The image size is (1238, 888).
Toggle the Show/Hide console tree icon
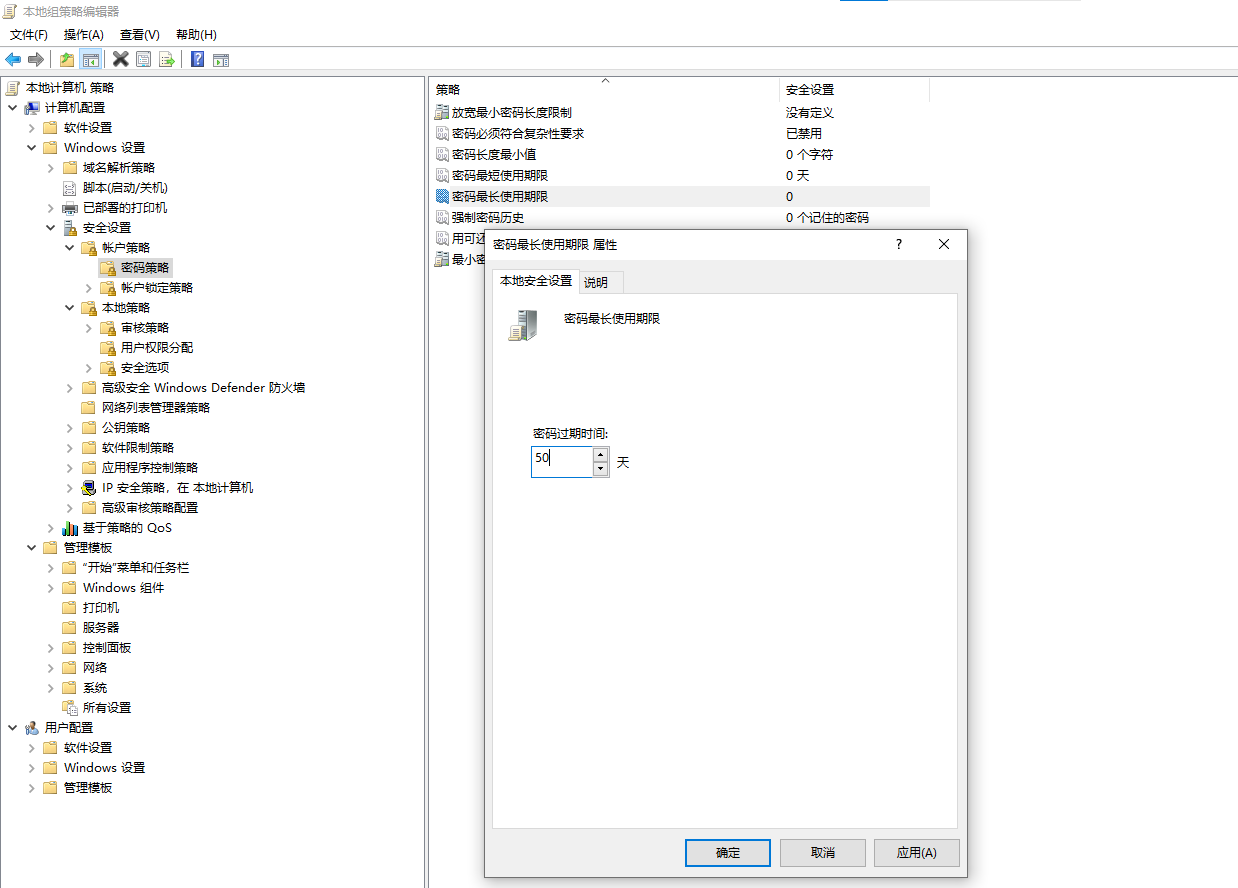[91, 59]
